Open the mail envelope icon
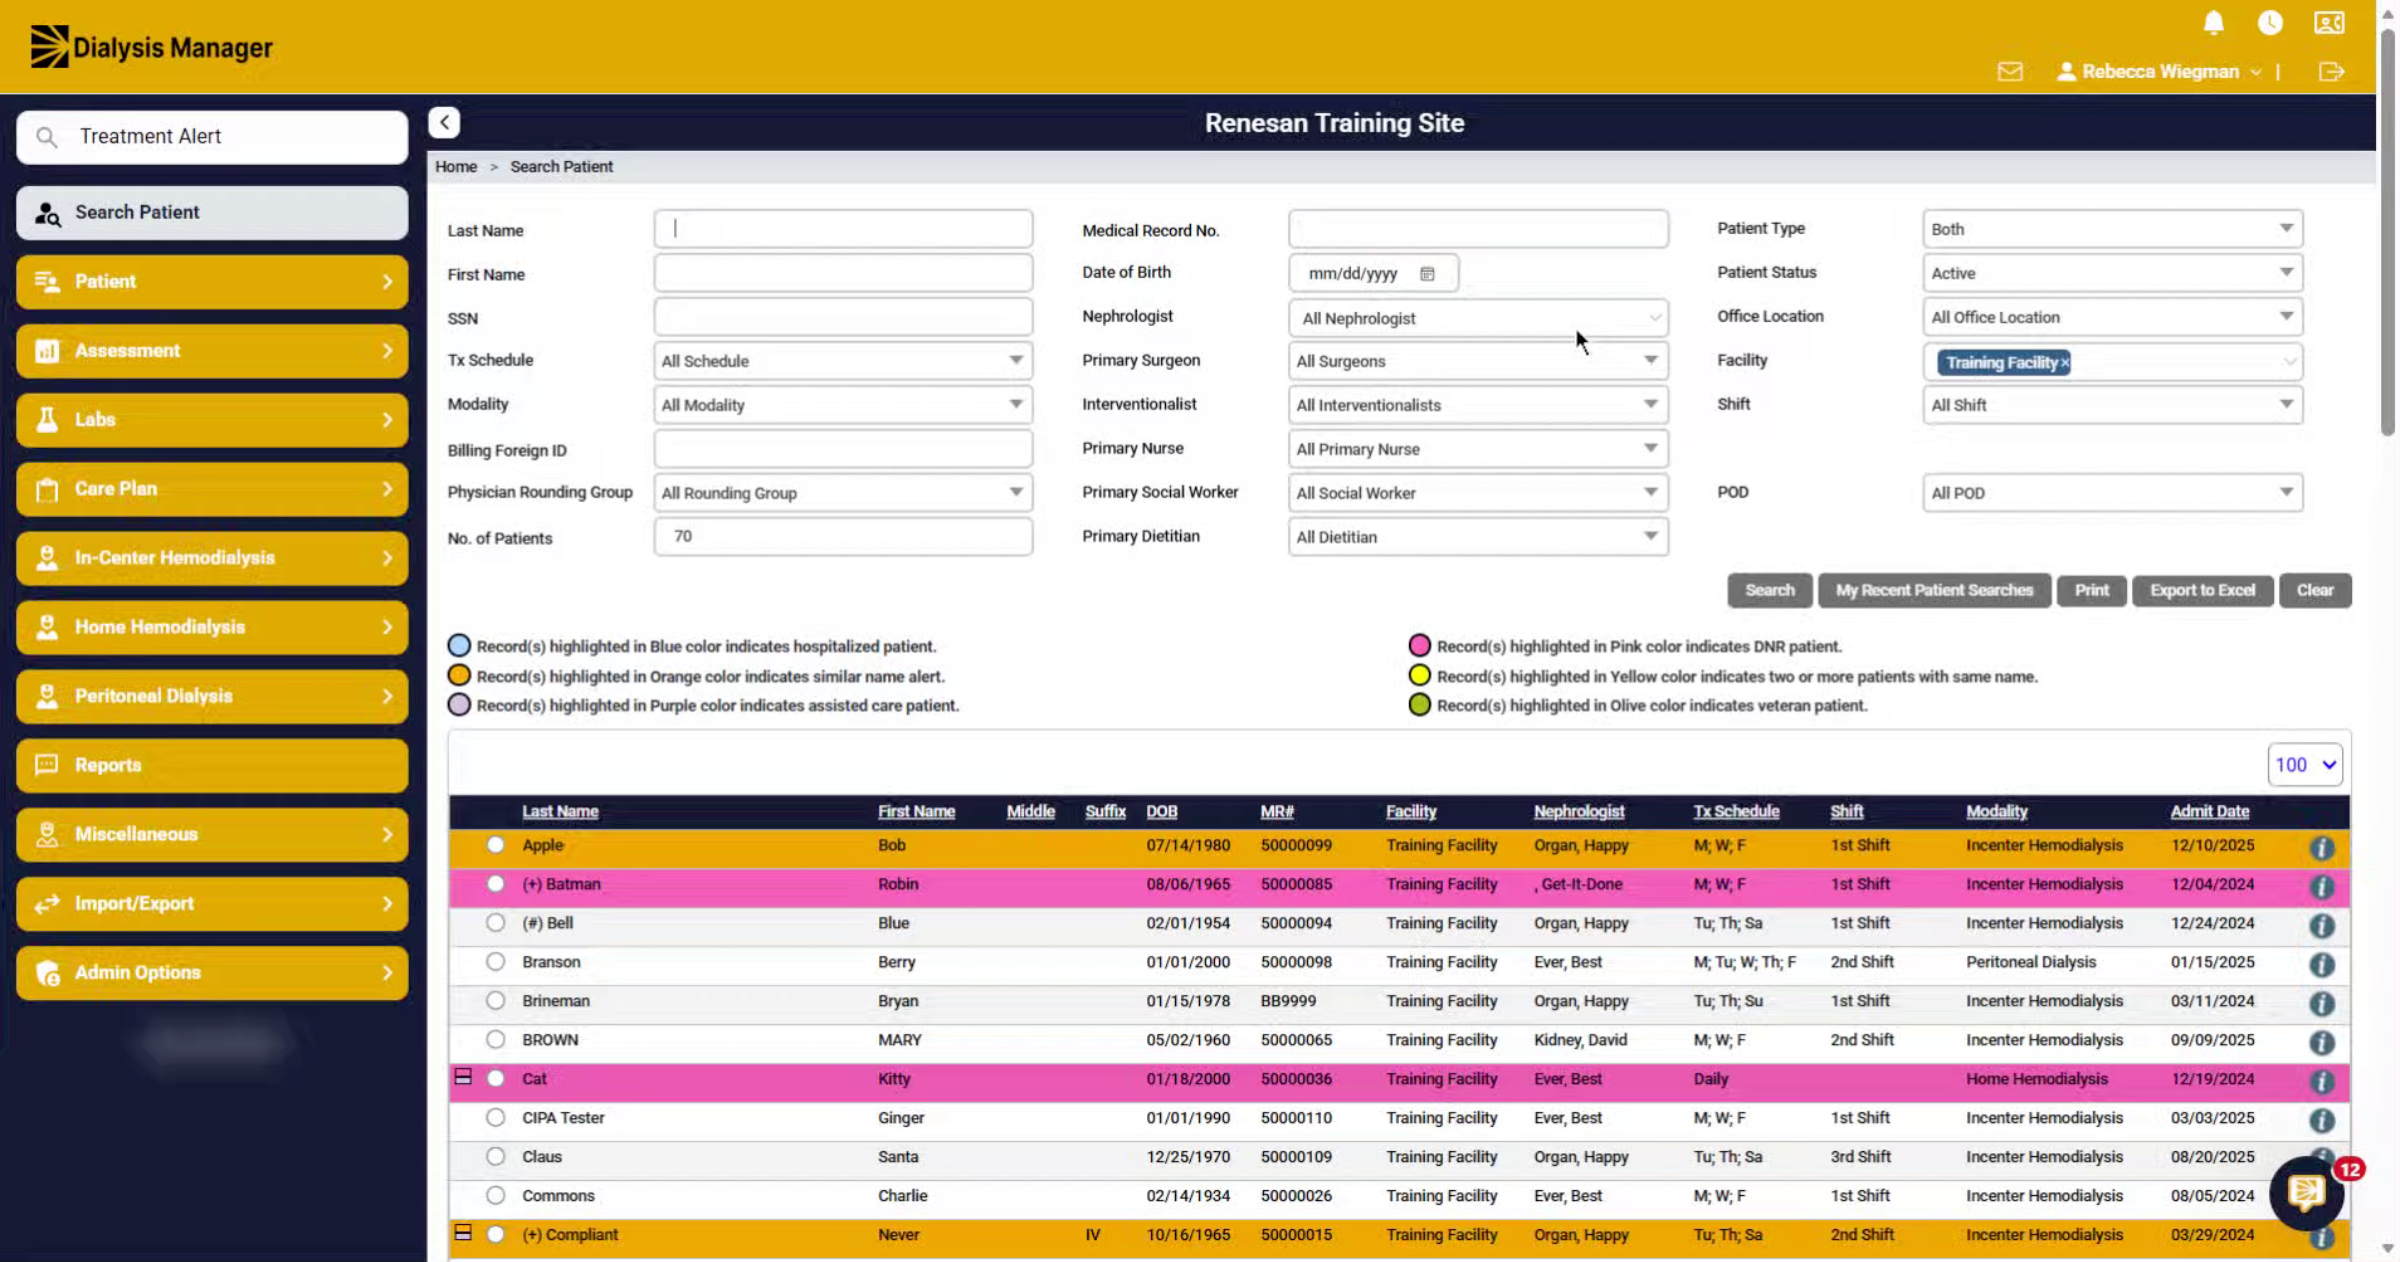 pyautogui.click(x=2010, y=71)
